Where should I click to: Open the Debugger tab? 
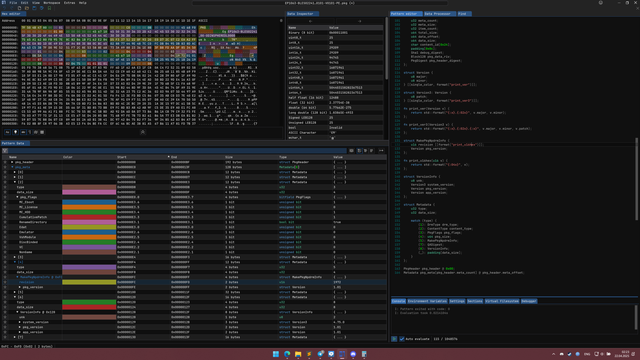[529, 301]
